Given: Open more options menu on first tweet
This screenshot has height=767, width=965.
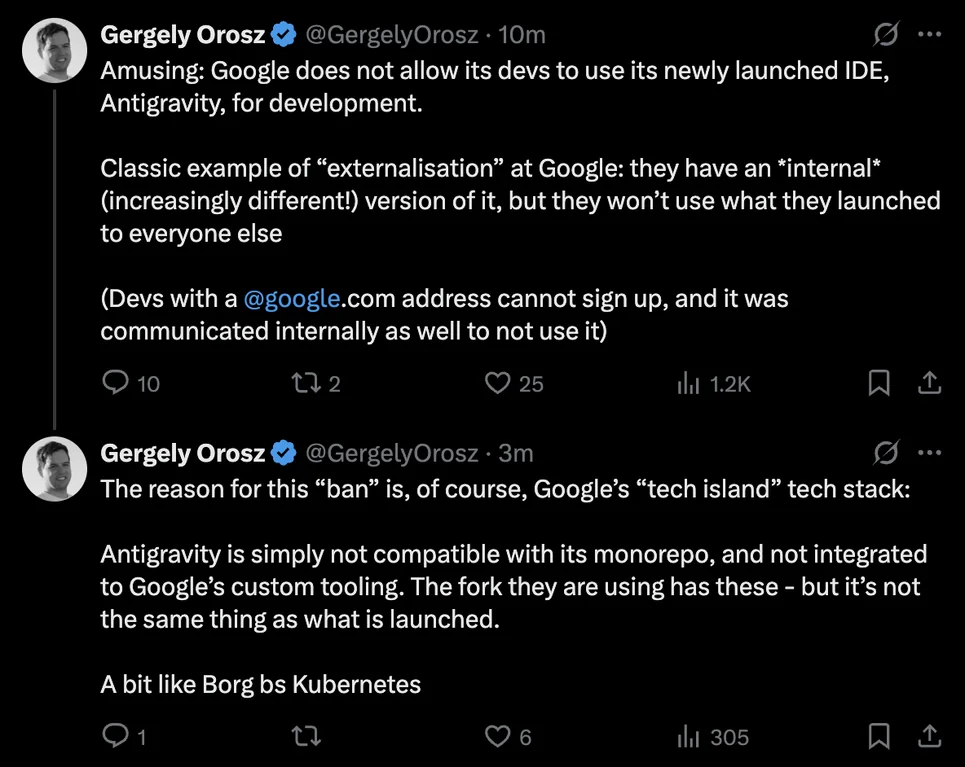Looking at the screenshot, I should click(x=929, y=35).
